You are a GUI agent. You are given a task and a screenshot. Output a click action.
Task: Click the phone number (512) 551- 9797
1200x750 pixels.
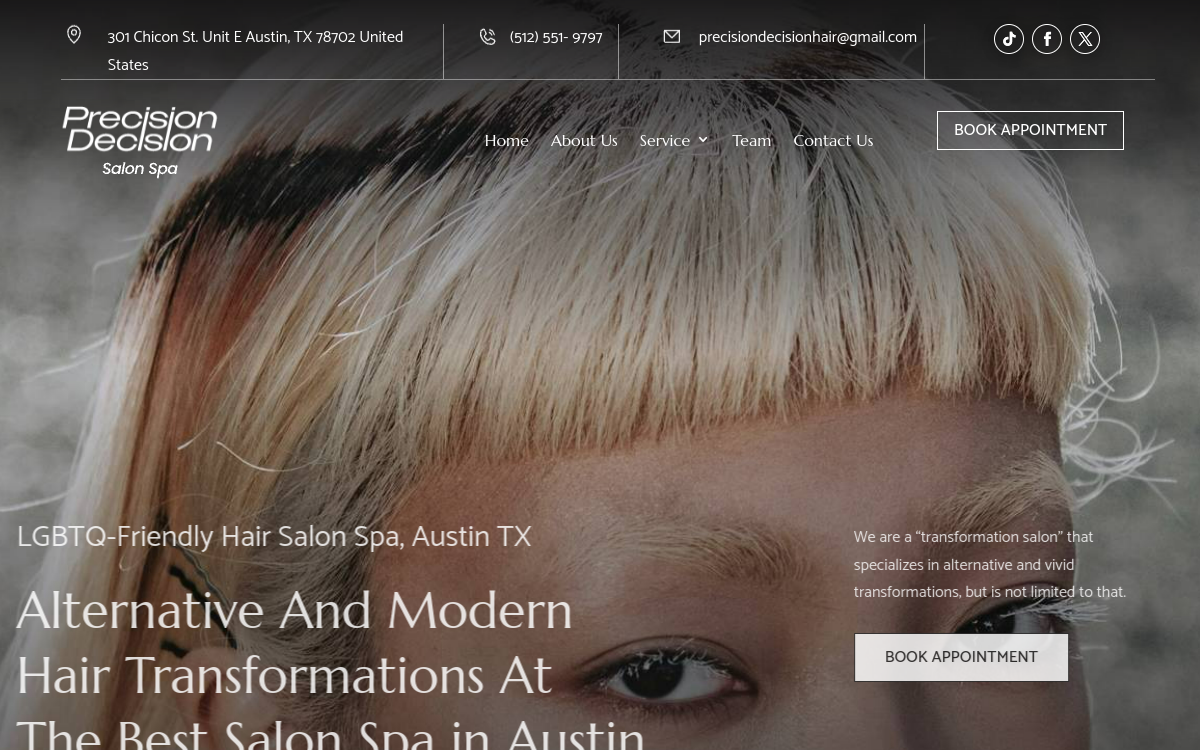click(x=556, y=38)
